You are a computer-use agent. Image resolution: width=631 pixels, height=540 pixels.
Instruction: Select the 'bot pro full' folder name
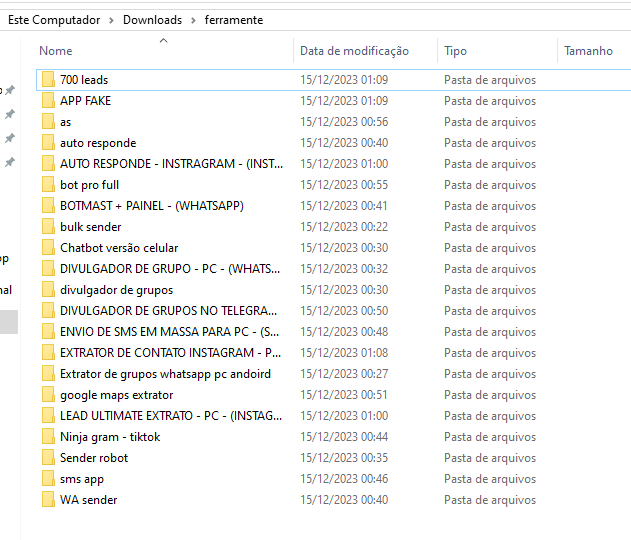pos(90,185)
